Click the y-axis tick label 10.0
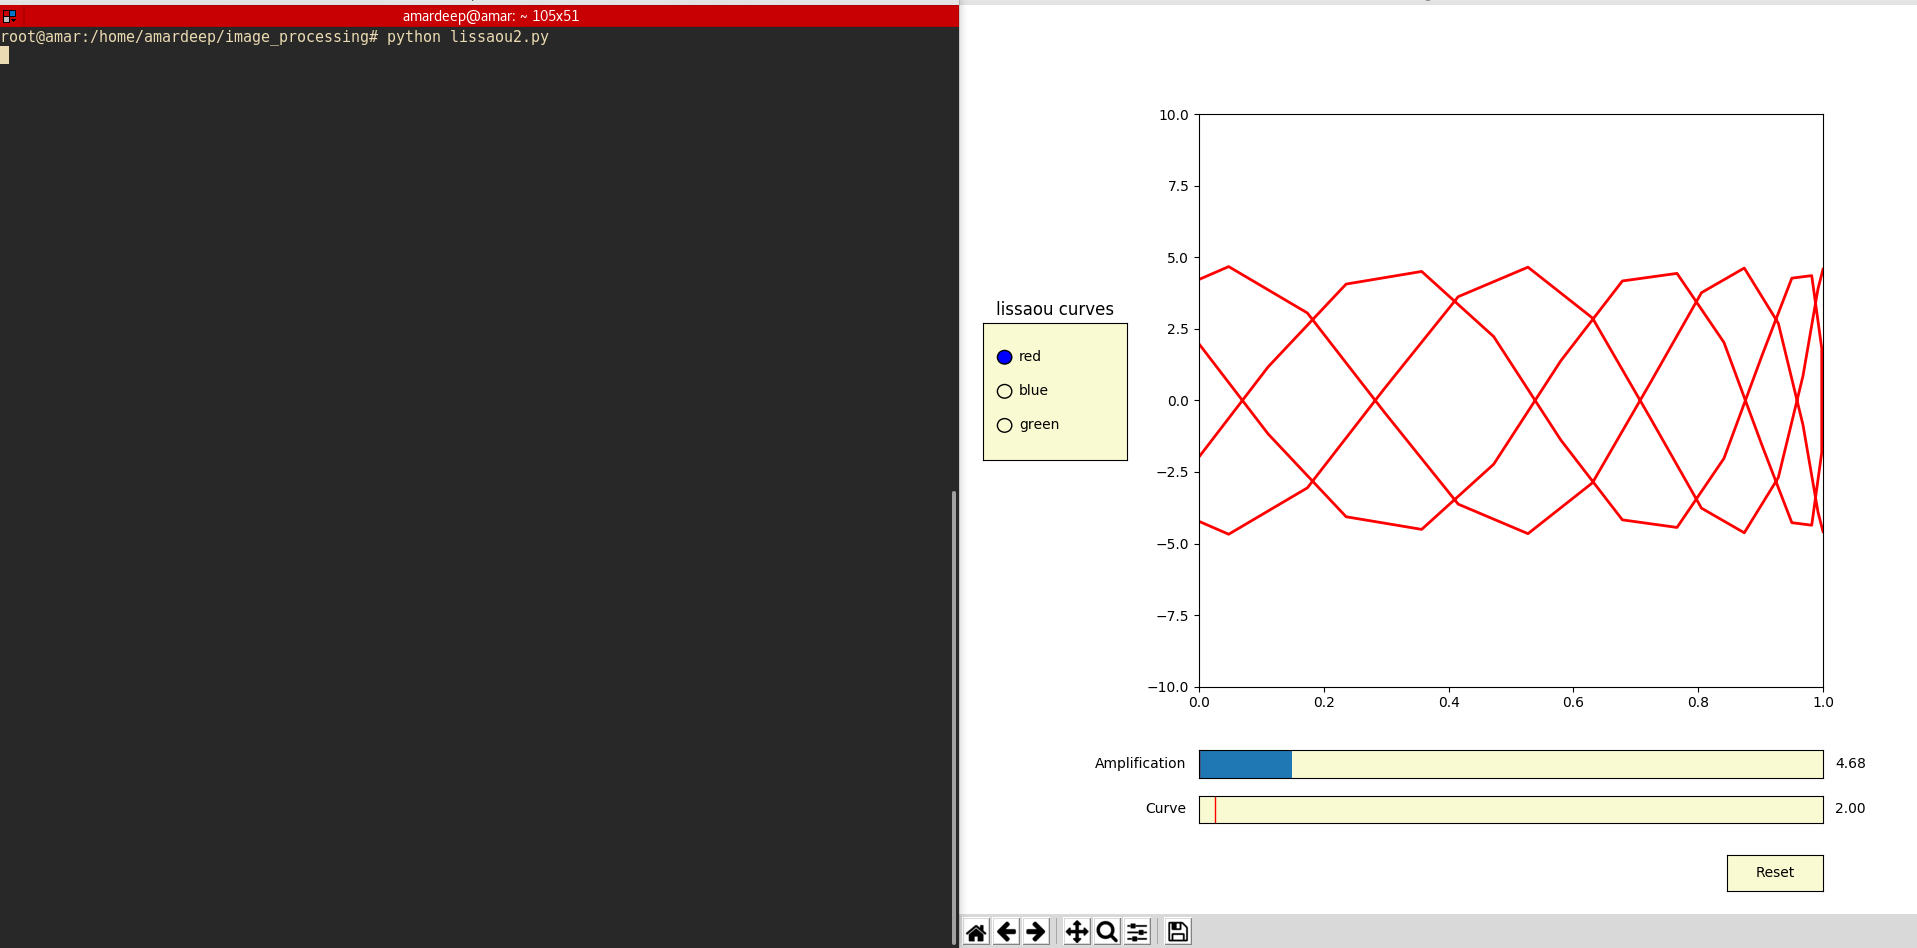This screenshot has height=948, width=1917. [x=1174, y=115]
